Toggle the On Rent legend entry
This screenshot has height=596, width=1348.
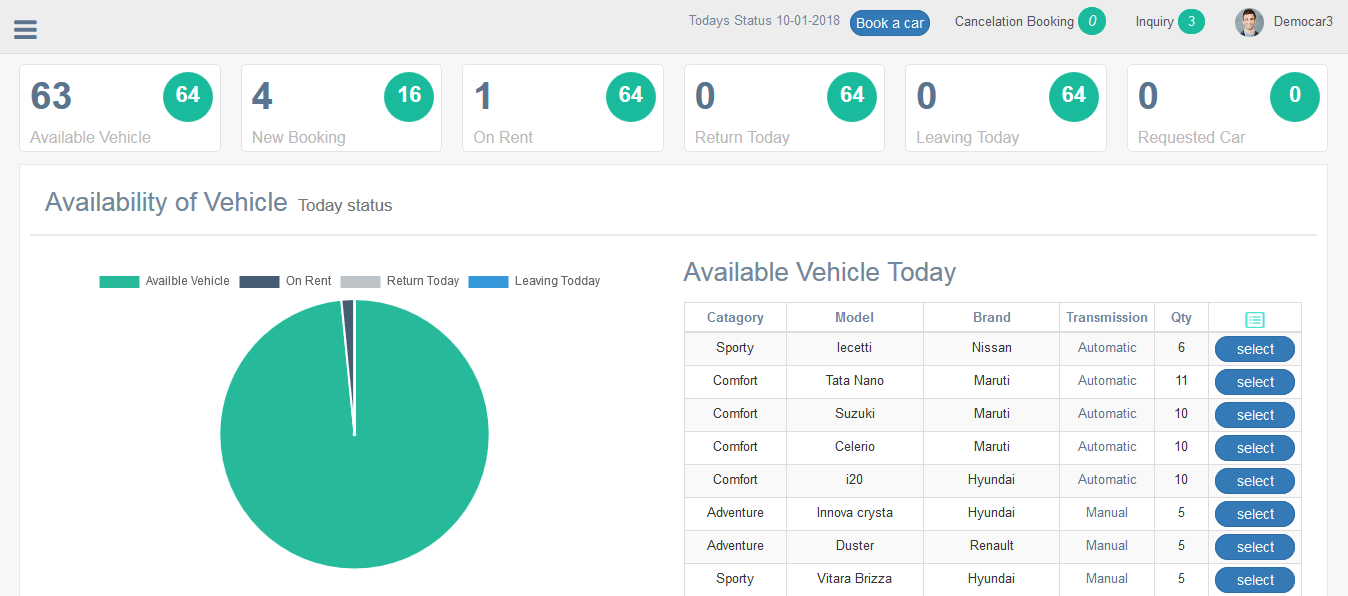click(x=285, y=281)
